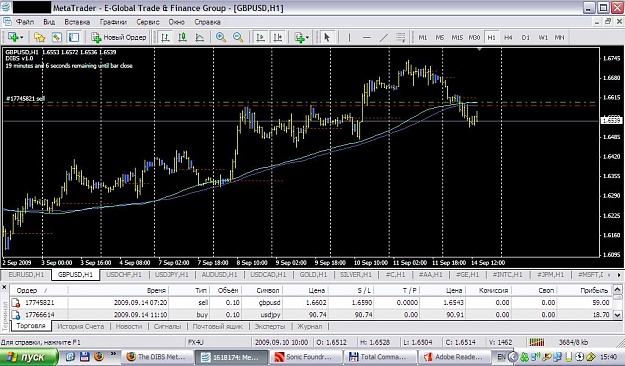
Task: Open the Эксперты terminal tab
Action: [x=270, y=327]
